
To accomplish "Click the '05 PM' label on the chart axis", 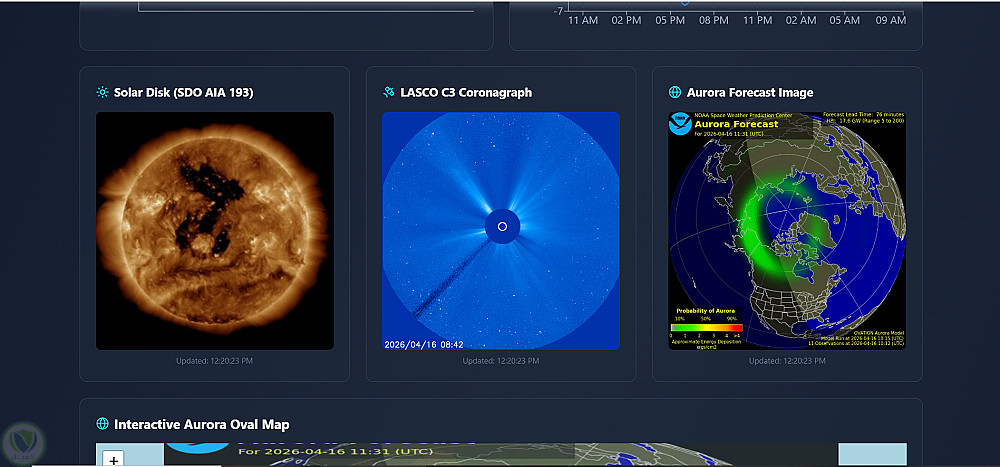I will 670,20.
